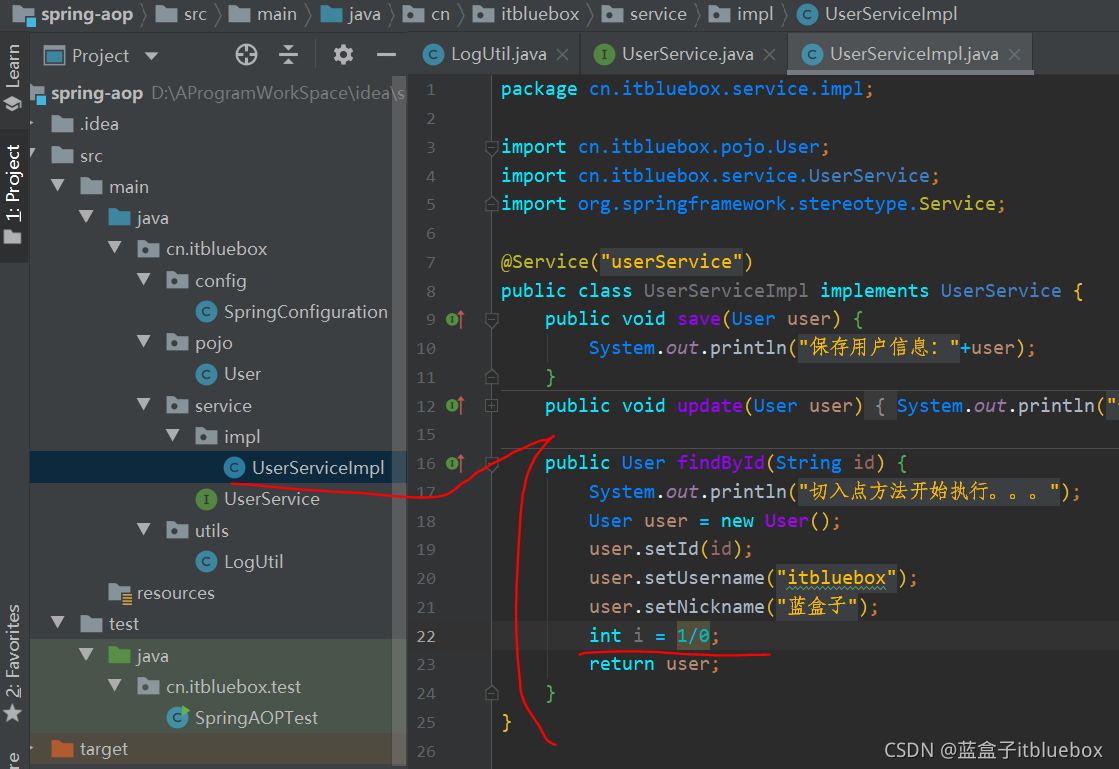Click UserService after implements keyword

1001,290
